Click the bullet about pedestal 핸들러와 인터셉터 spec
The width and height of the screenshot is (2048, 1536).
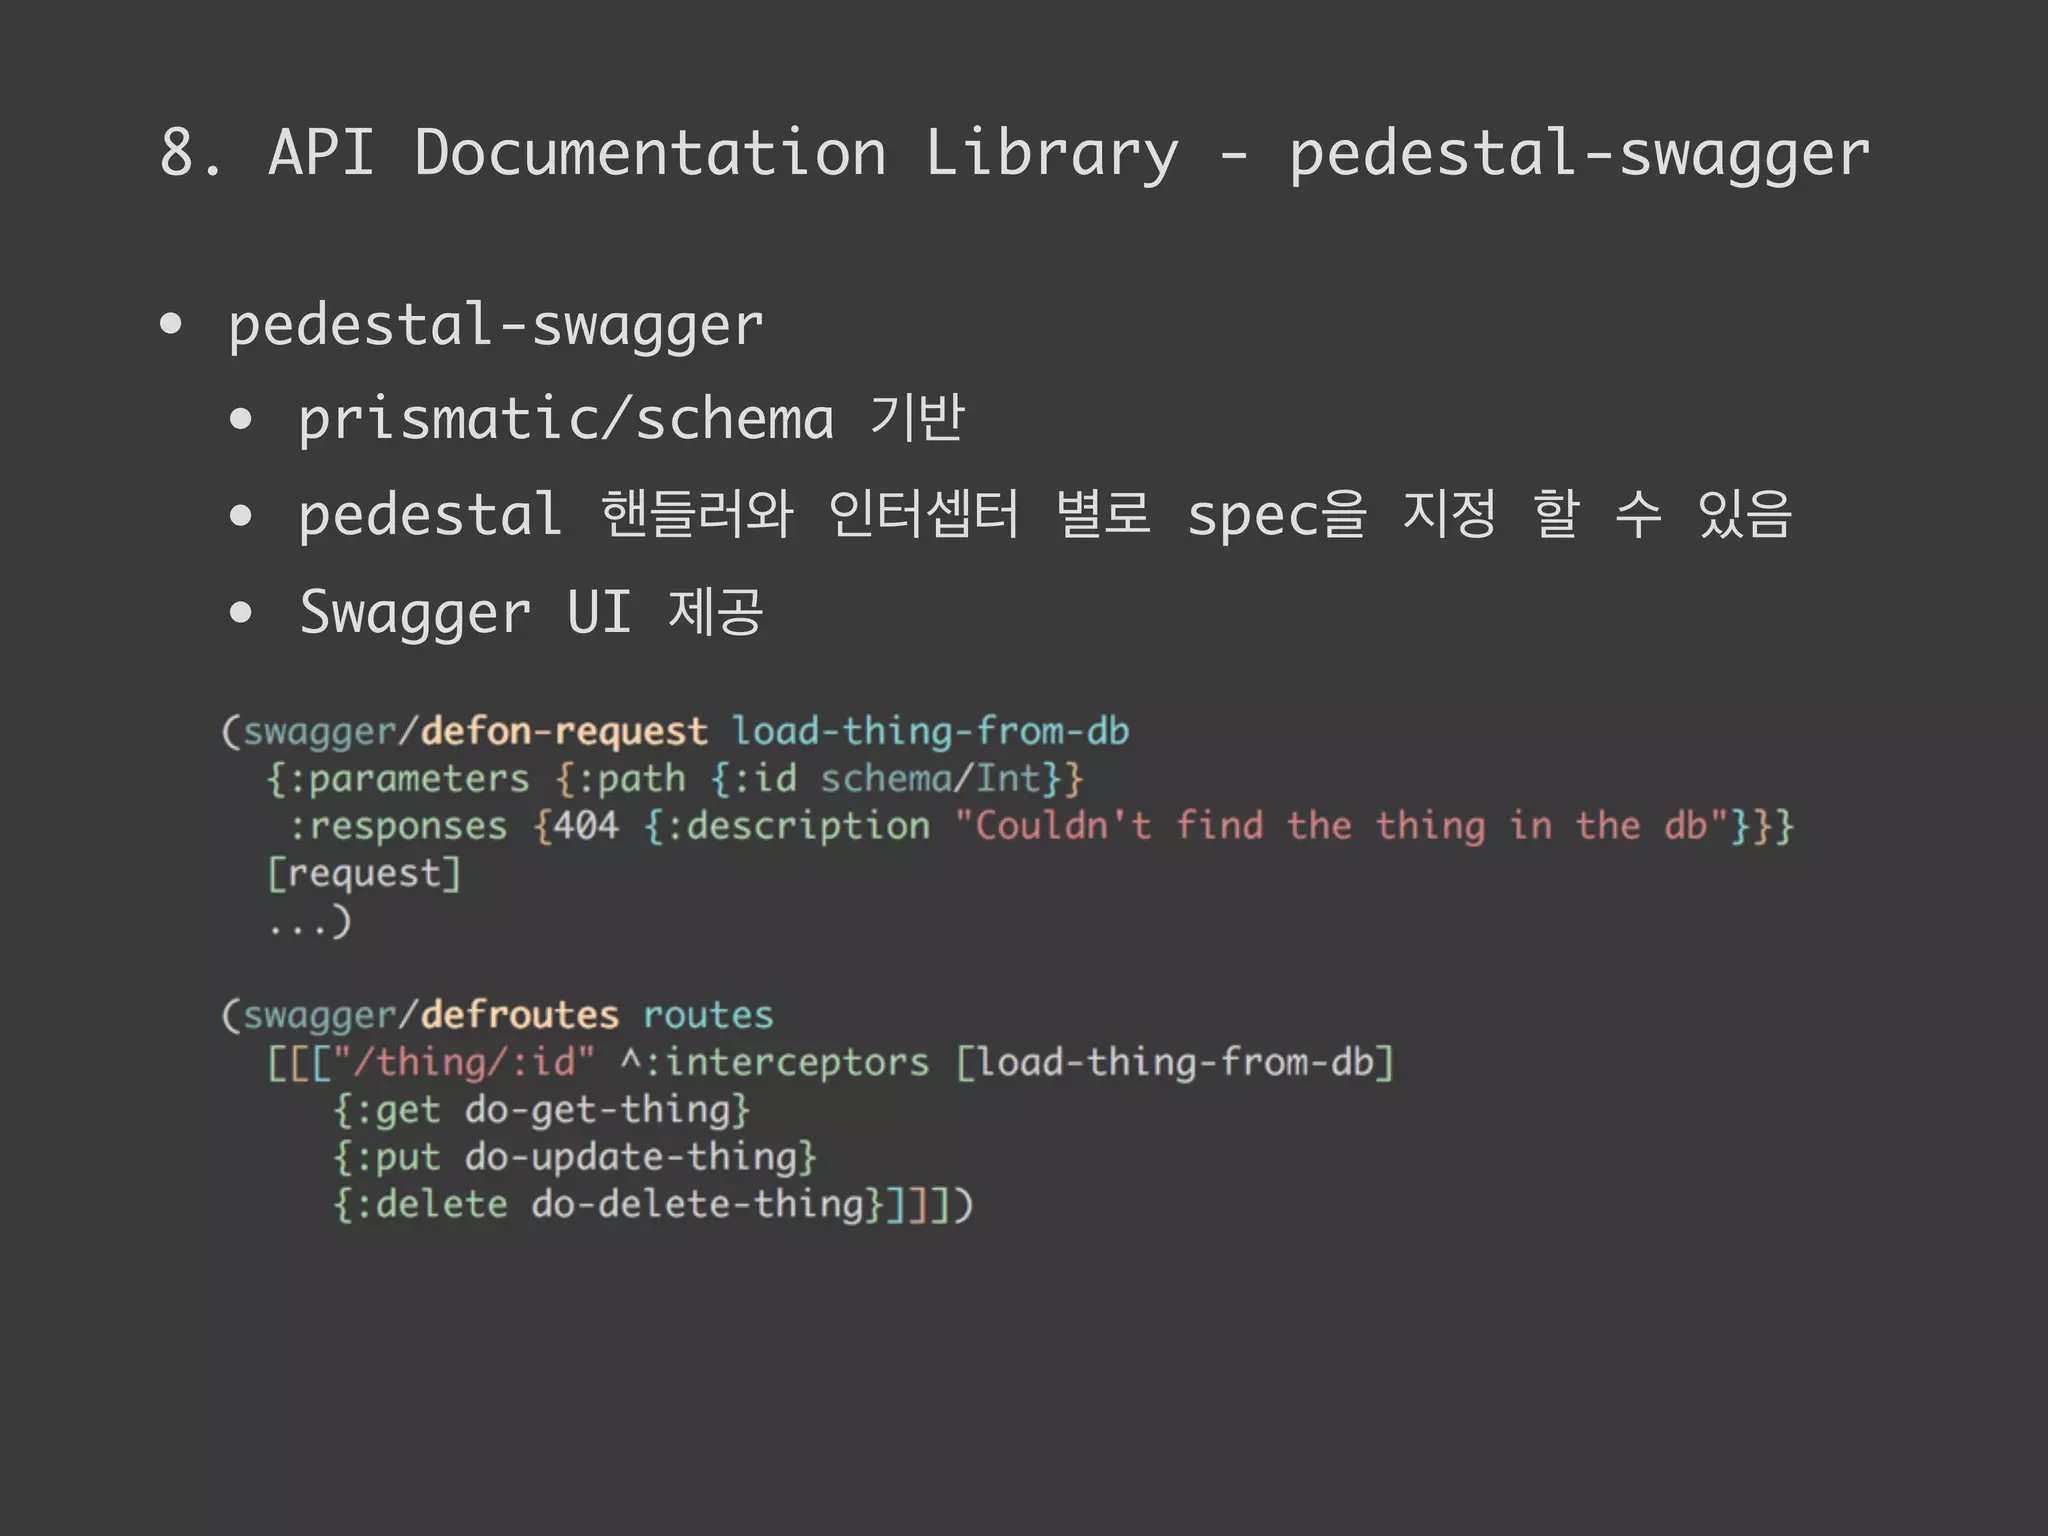pos(1045,515)
